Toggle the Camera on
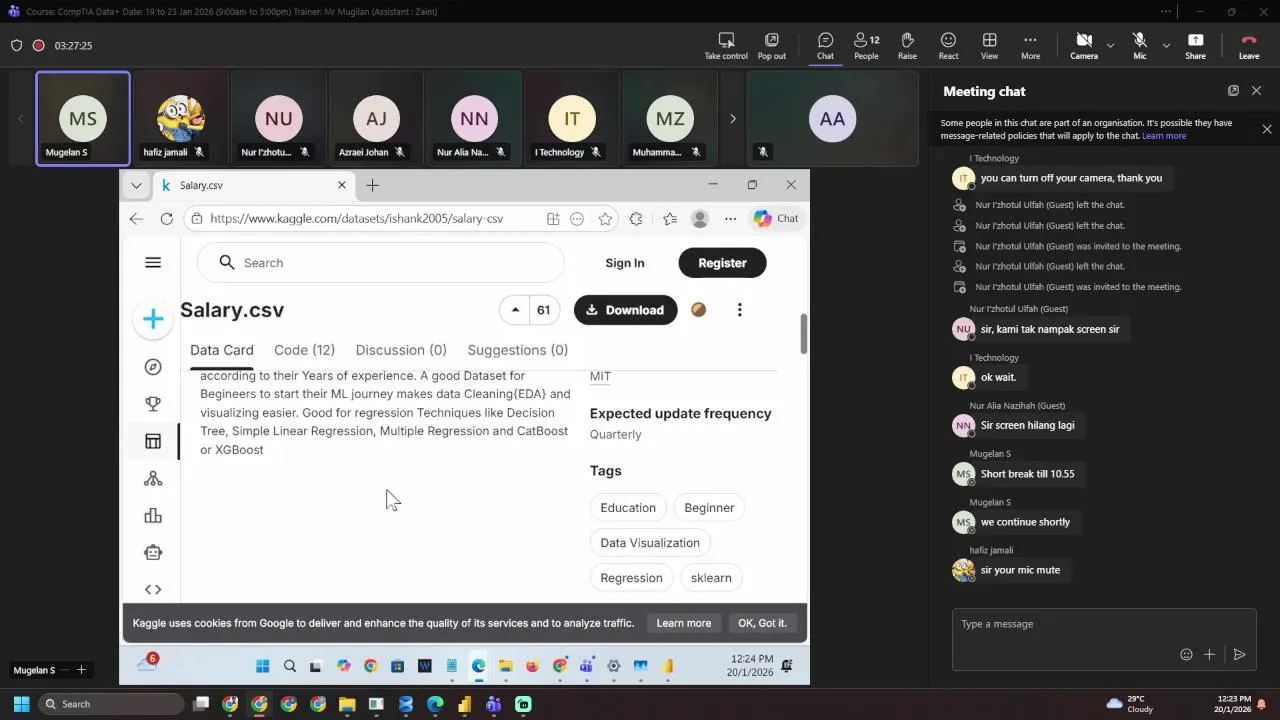The image size is (1280, 720). pyautogui.click(x=1084, y=46)
